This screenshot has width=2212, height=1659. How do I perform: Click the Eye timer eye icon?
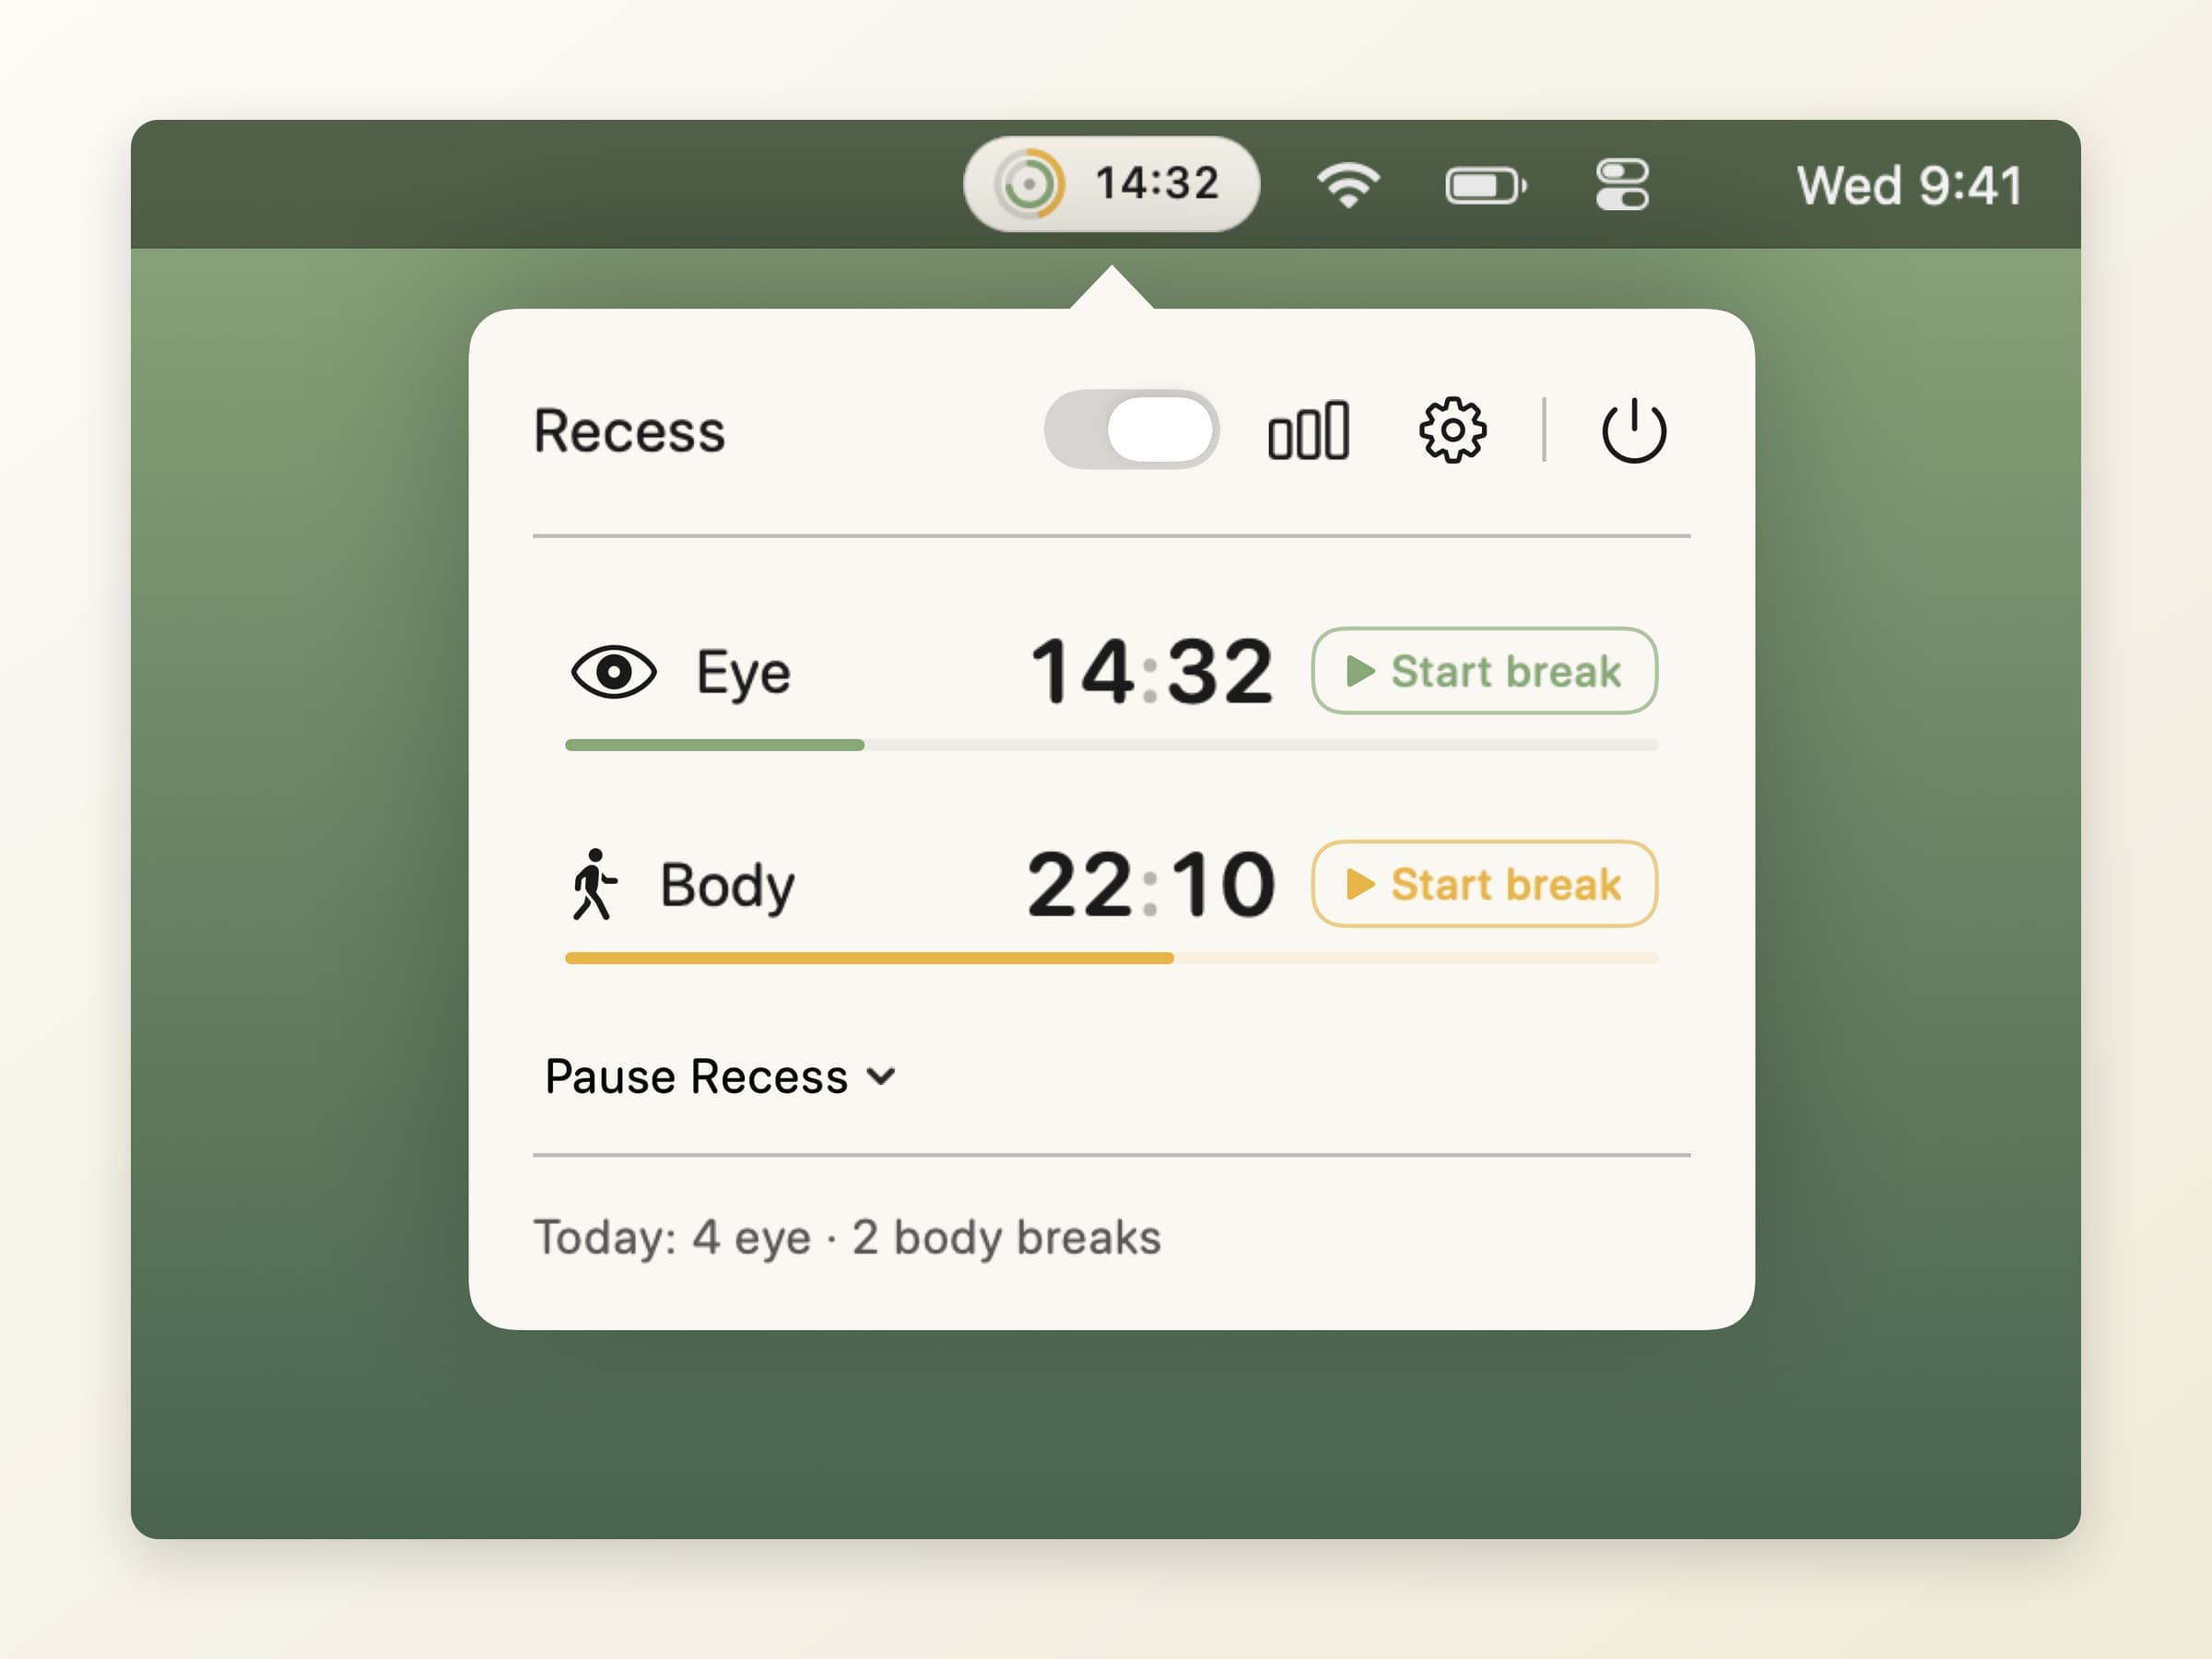[613, 671]
